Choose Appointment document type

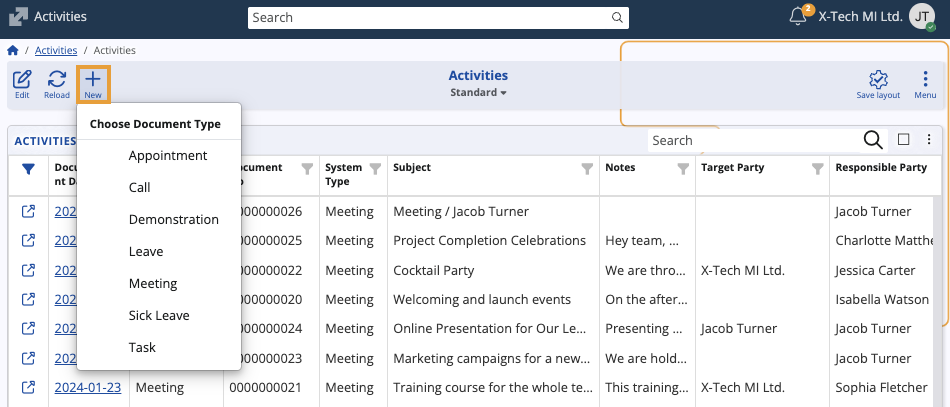[168, 156]
